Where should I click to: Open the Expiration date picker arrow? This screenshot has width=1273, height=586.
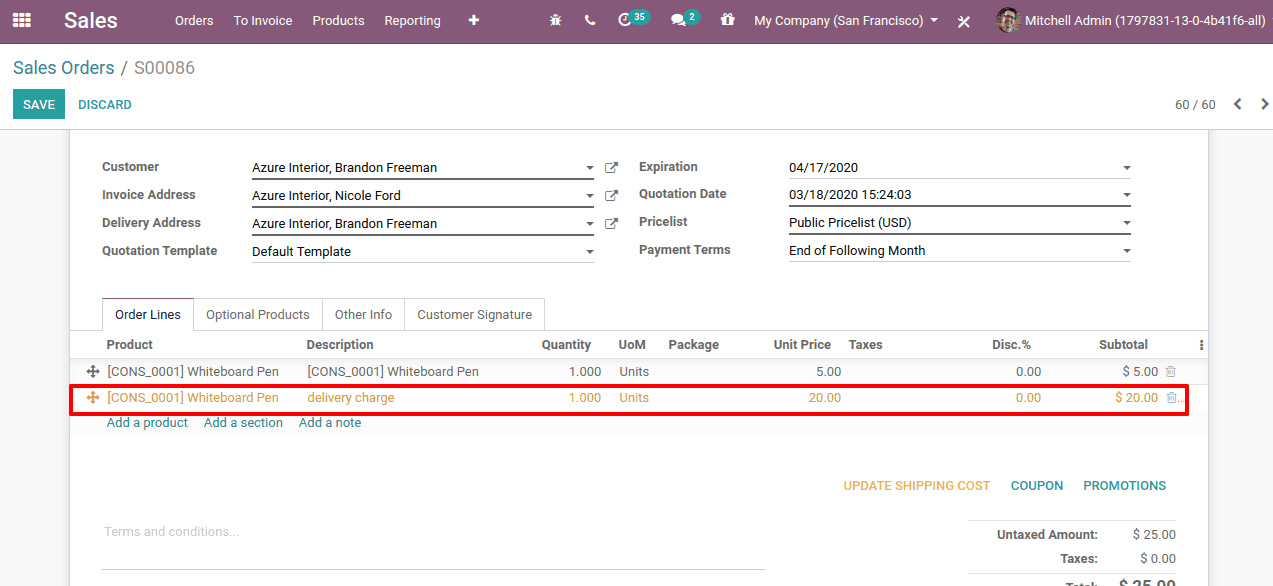(1126, 168)
